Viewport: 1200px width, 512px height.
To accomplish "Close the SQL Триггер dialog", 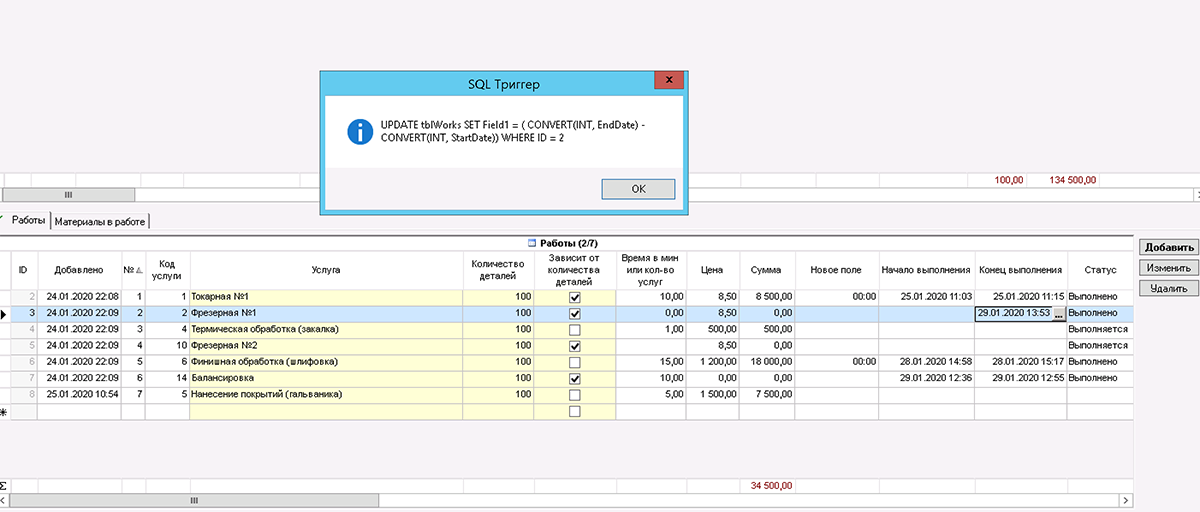I will pyautogui.click(x=669, y=81).
